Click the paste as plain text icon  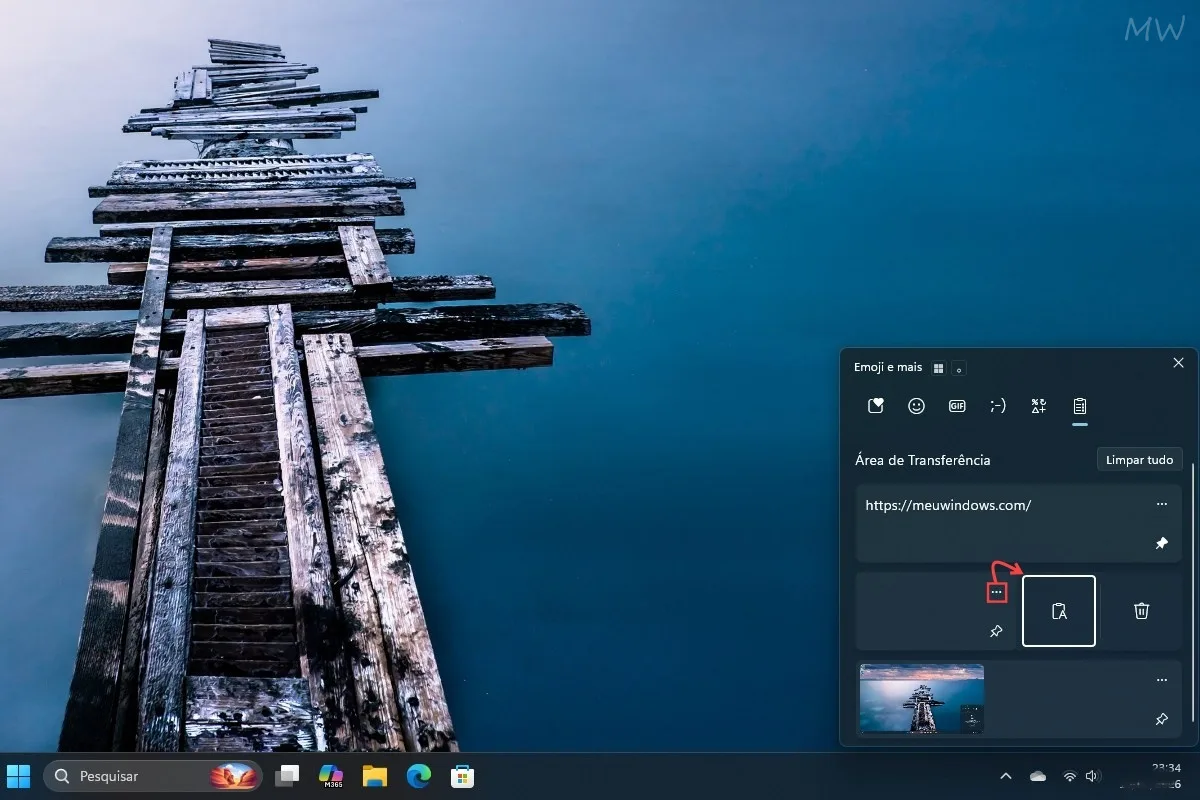pos(1059,611)
